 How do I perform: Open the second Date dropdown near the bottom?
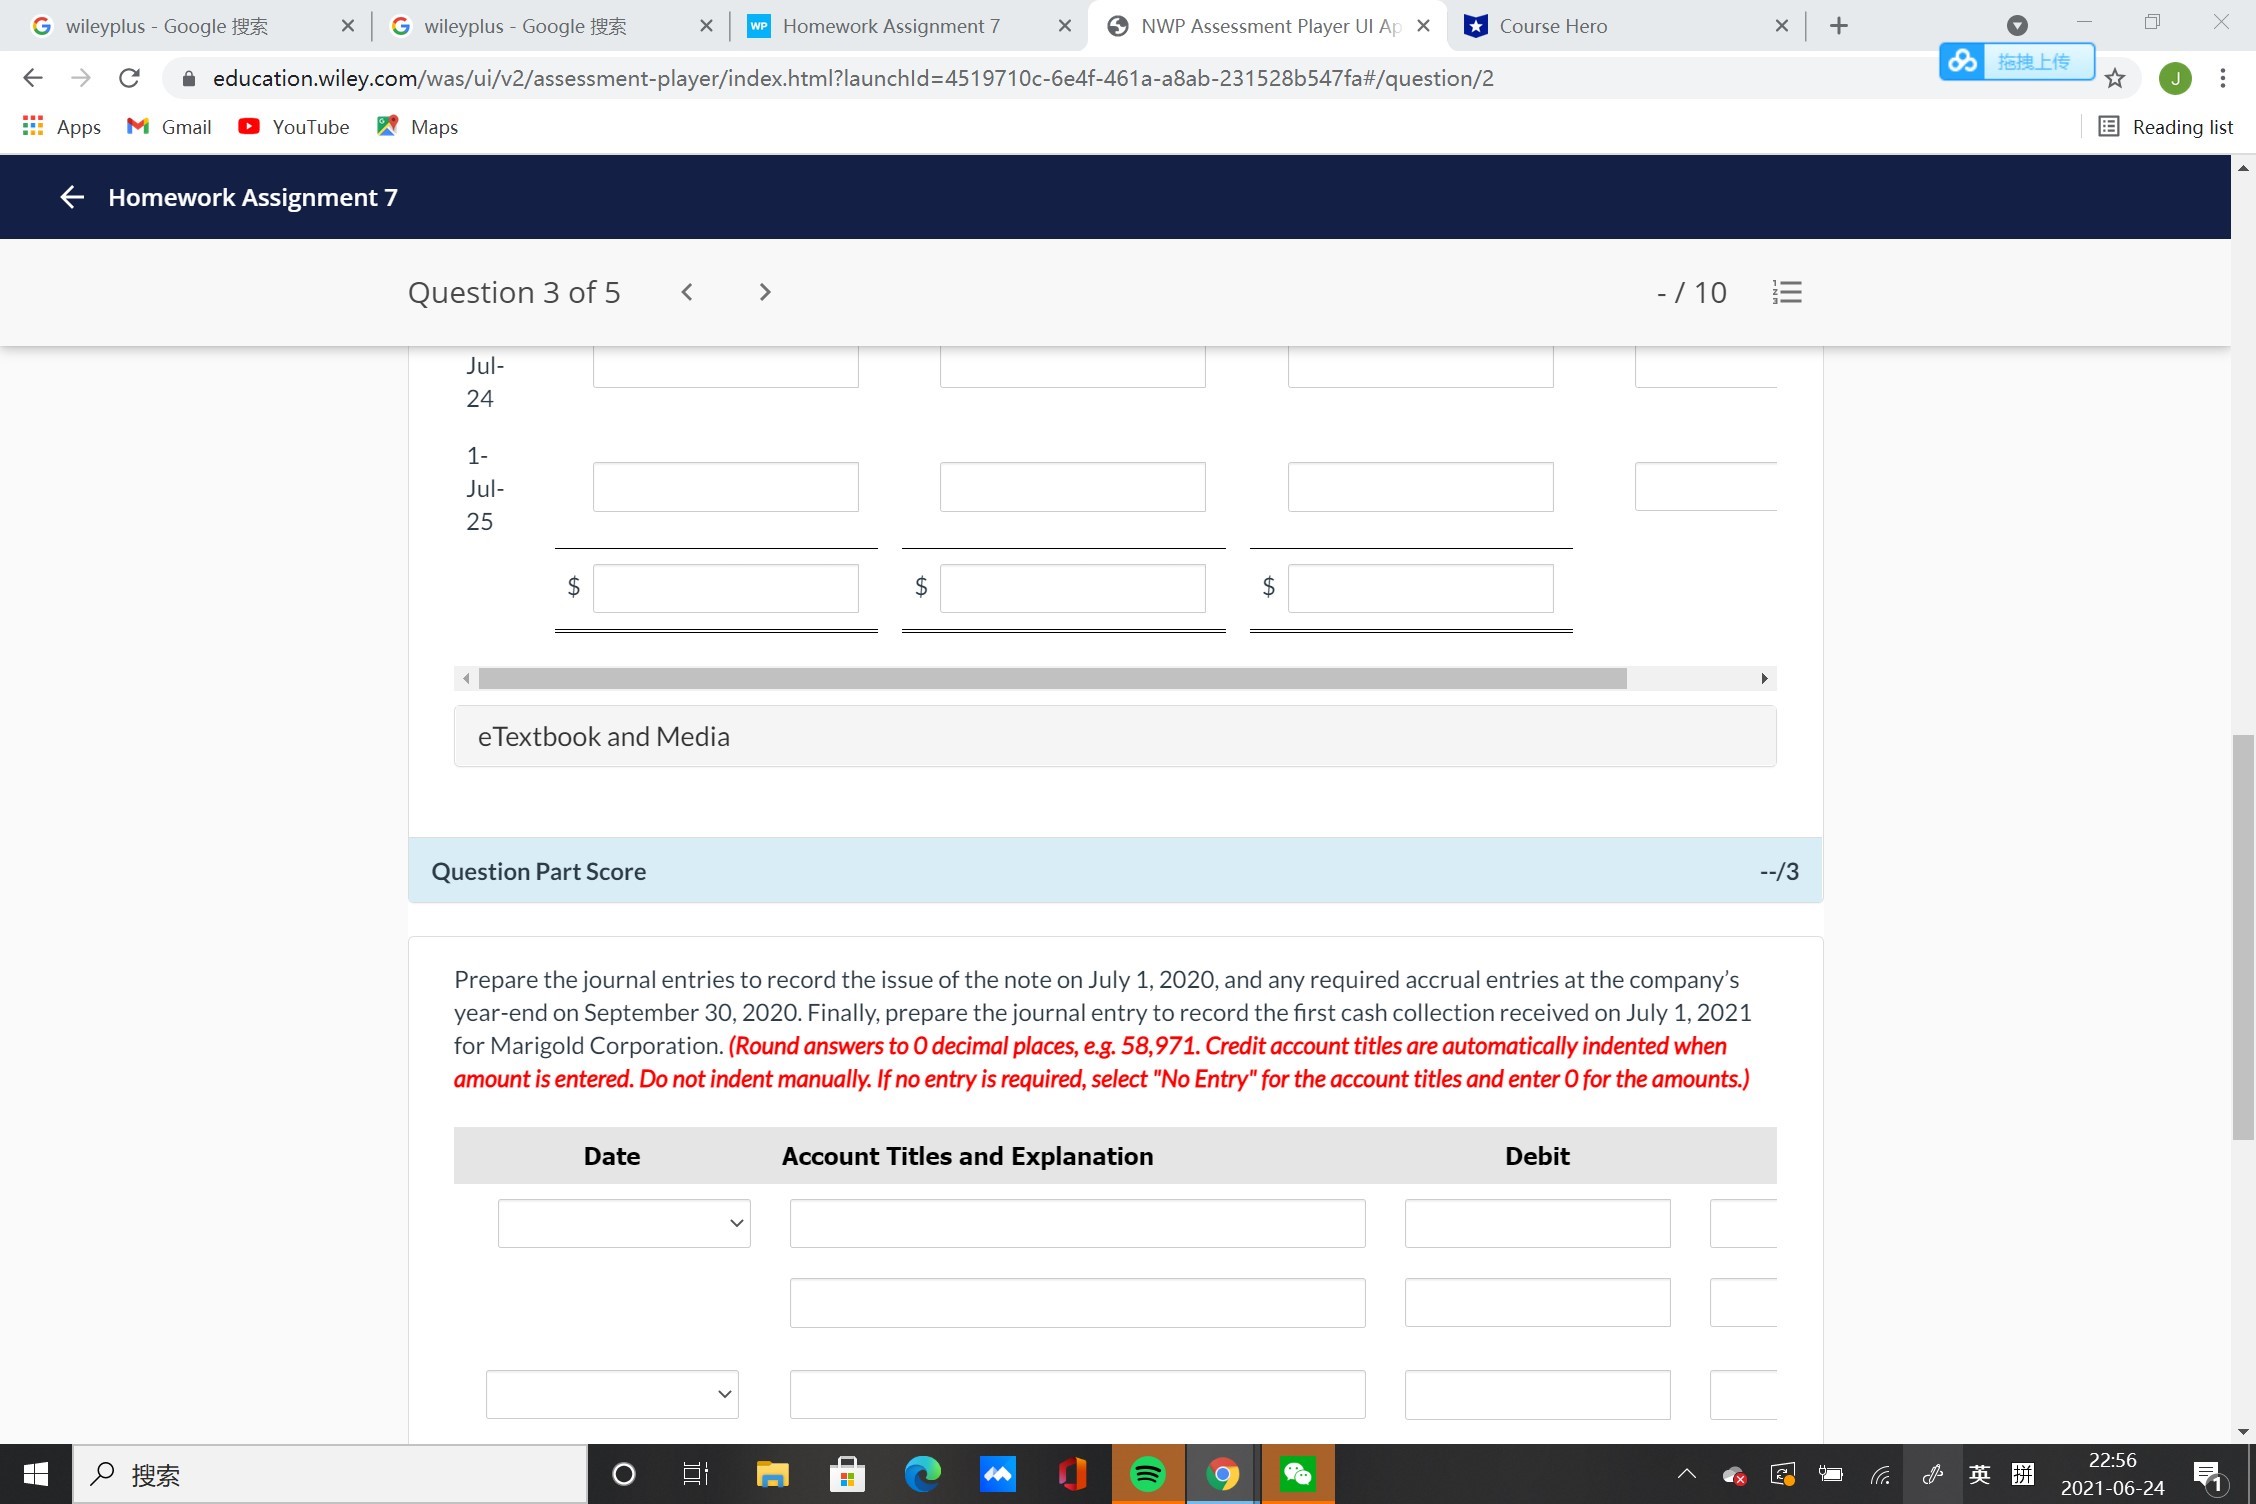(x=611, y=1394)
